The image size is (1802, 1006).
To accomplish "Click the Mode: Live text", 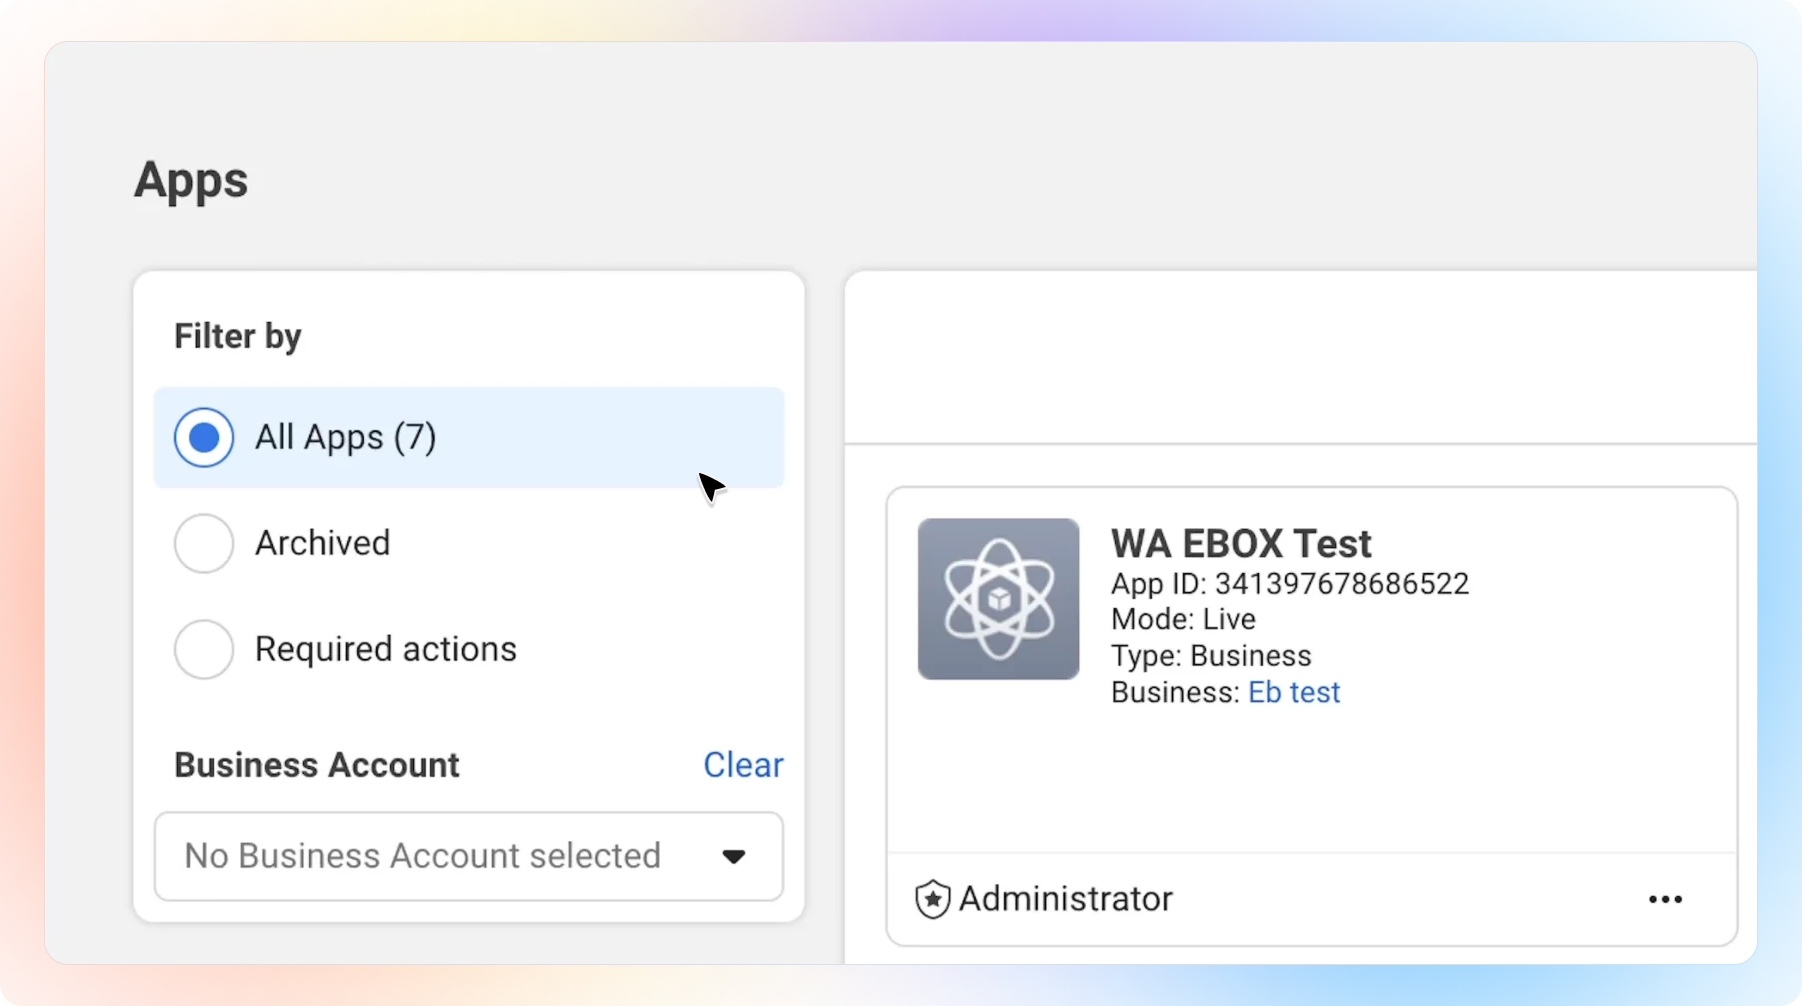I will (x=1183, y=619).
